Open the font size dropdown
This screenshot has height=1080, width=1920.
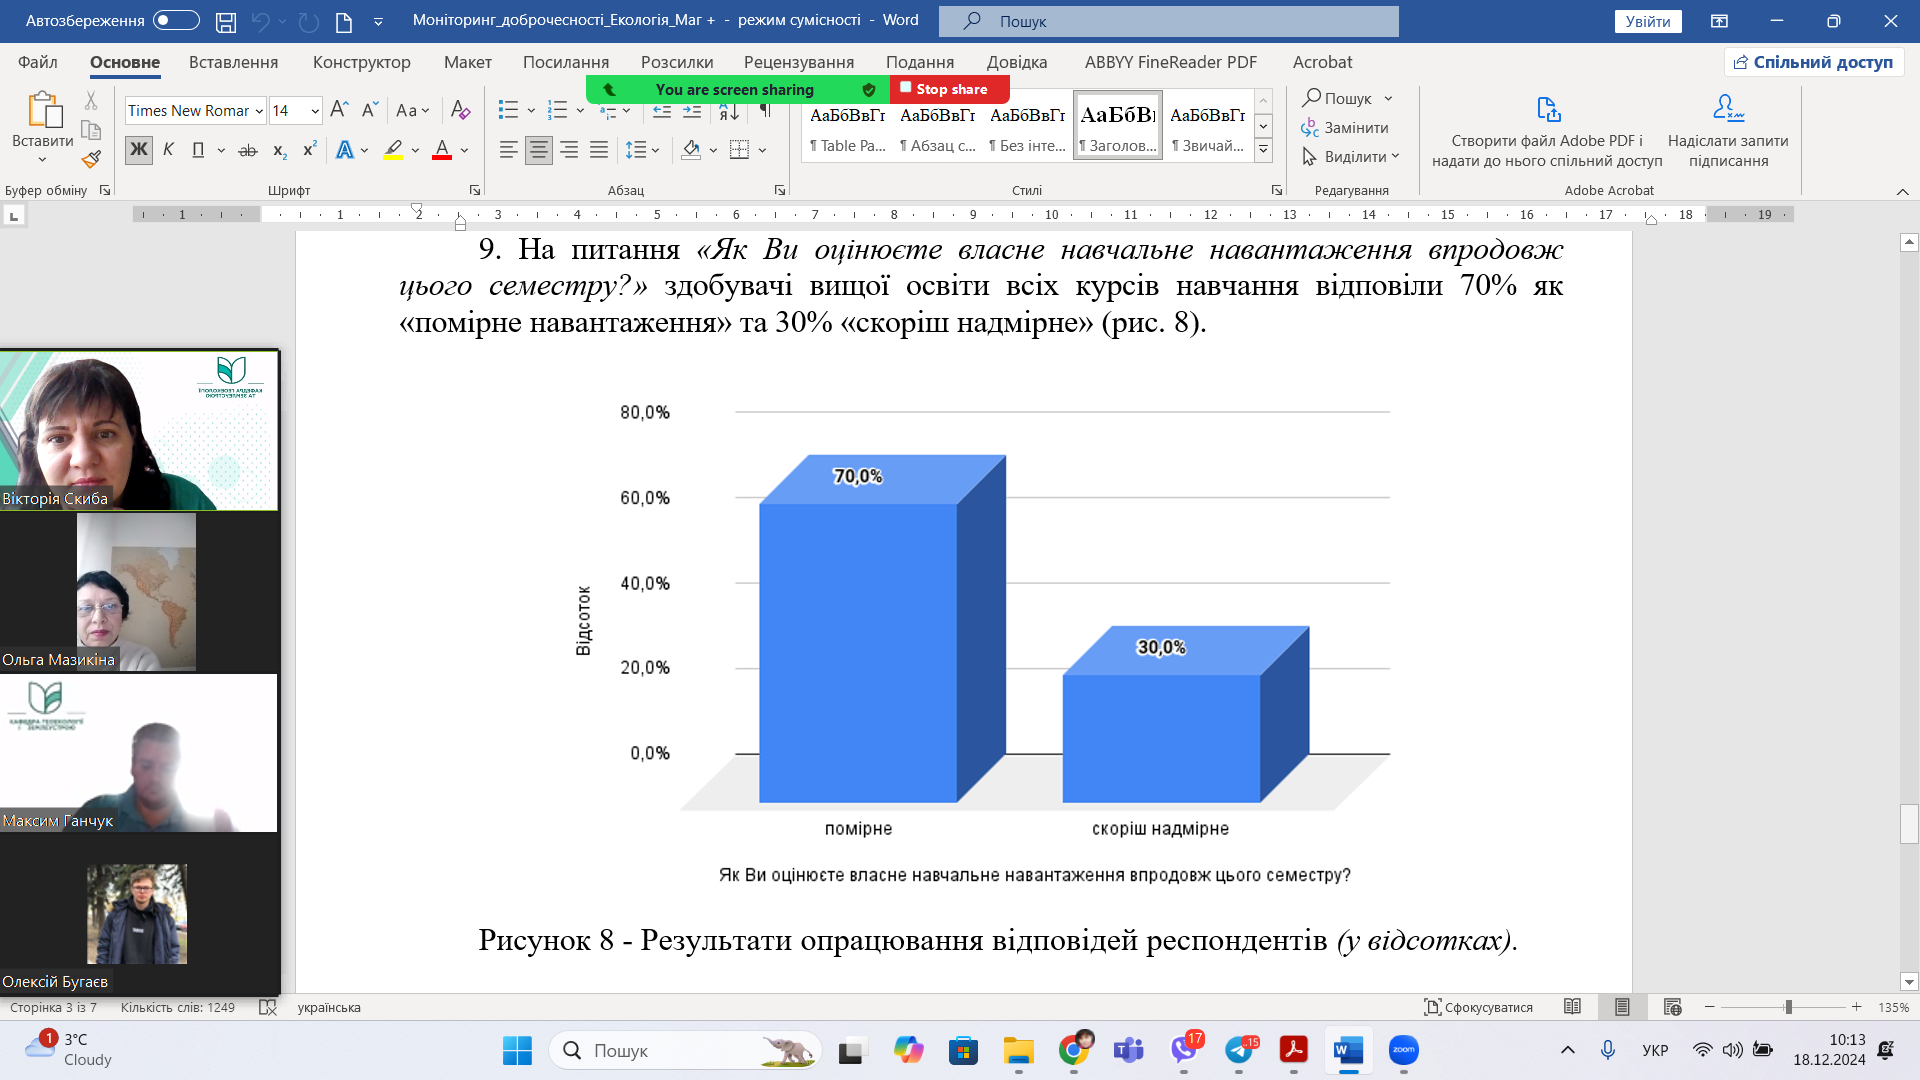315,111
